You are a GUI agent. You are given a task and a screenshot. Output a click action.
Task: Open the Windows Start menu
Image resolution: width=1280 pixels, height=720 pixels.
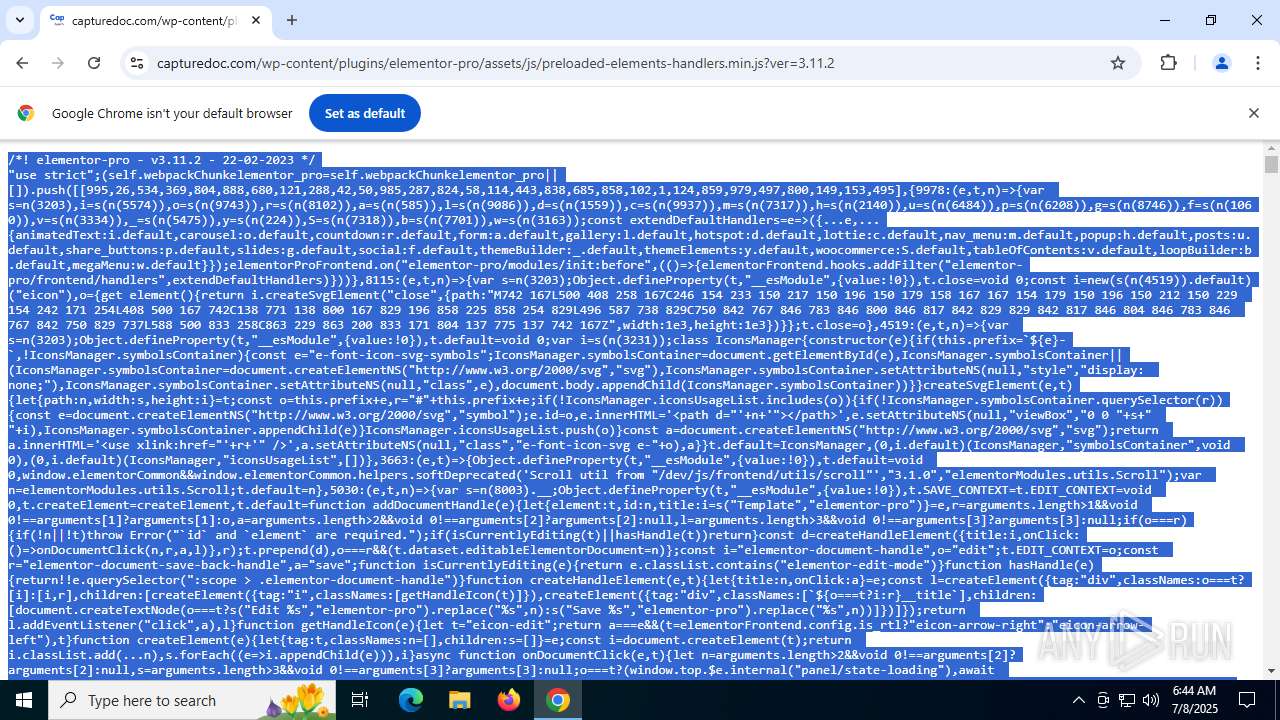[x=23, y=700]
